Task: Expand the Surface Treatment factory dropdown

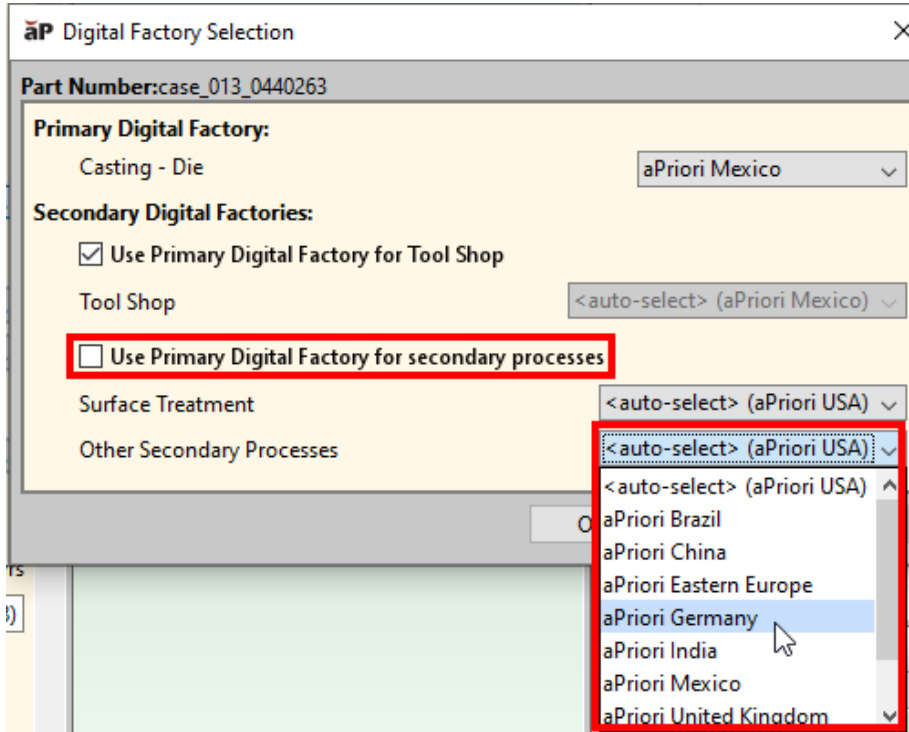Action: (x=752, y=404)
